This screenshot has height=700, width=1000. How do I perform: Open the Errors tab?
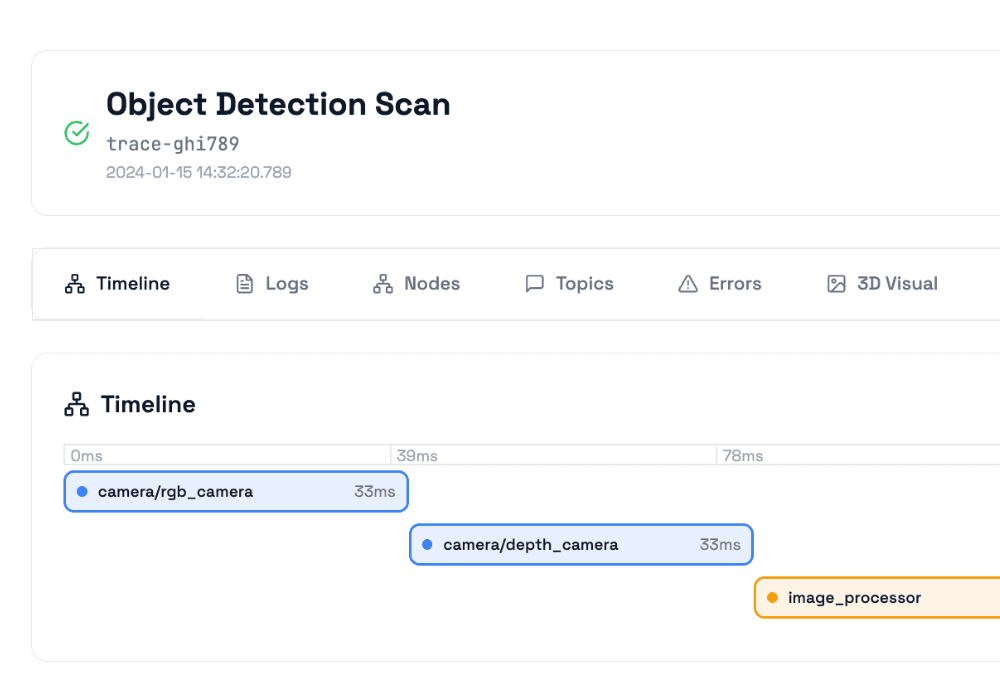click(x=719, y=284)
